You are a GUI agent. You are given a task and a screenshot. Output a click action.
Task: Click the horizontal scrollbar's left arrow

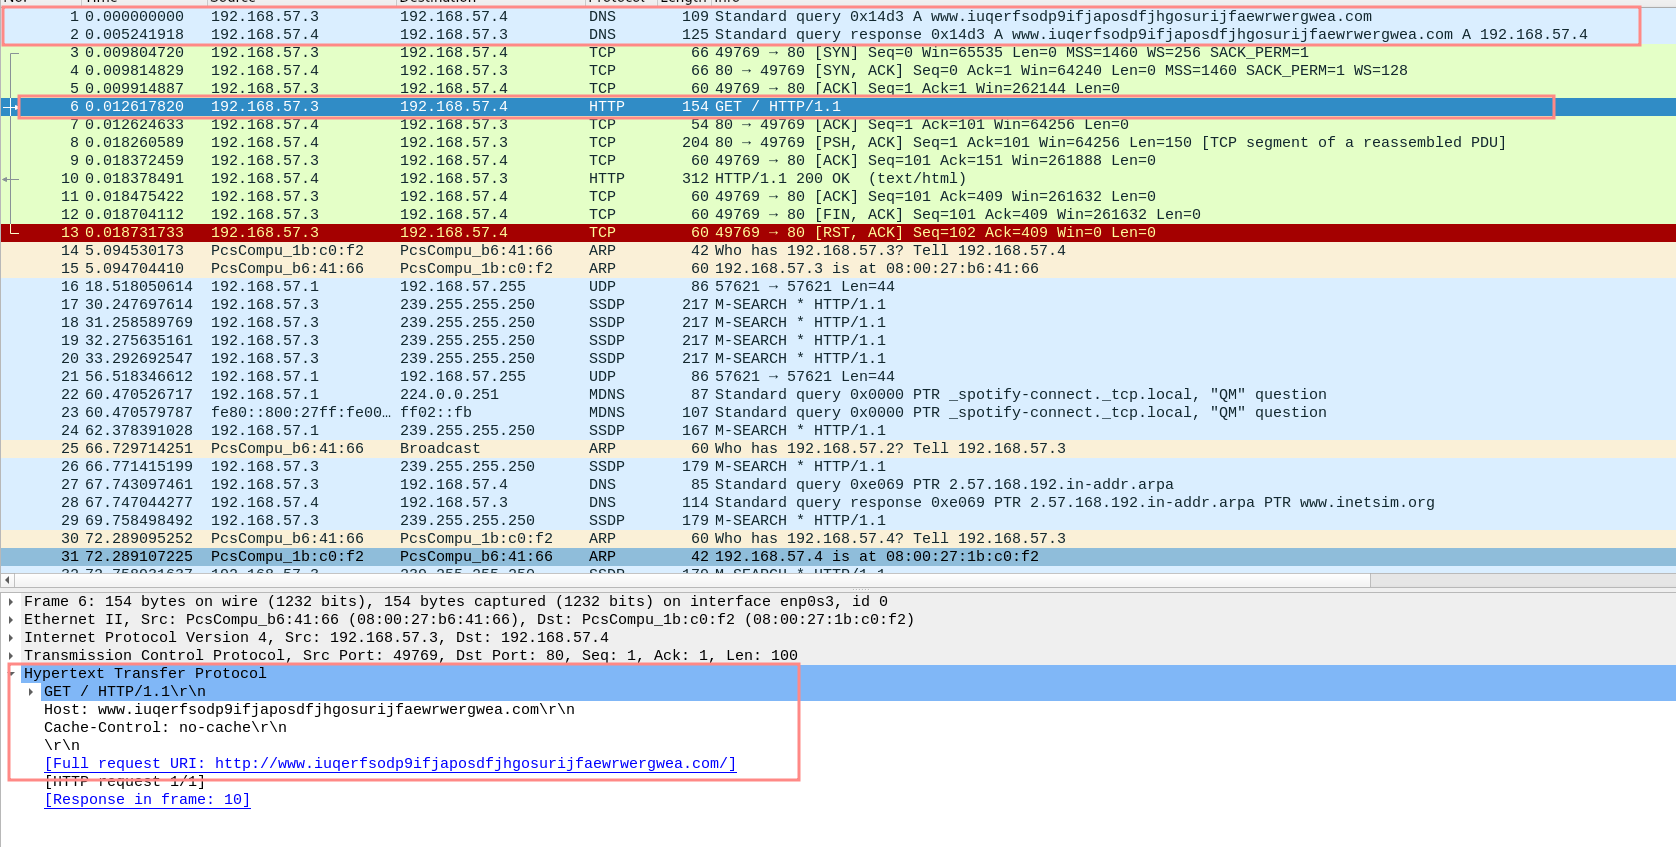pos(7,580)
